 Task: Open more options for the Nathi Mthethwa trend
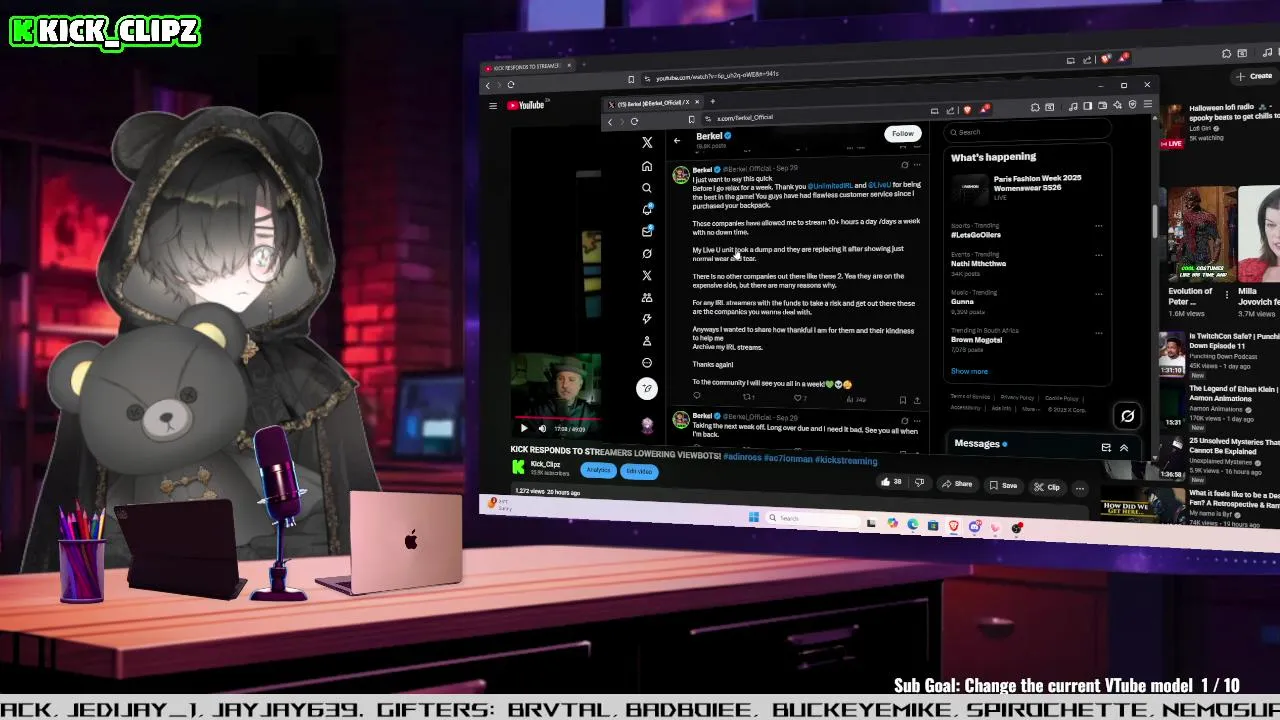[1099, 254]
